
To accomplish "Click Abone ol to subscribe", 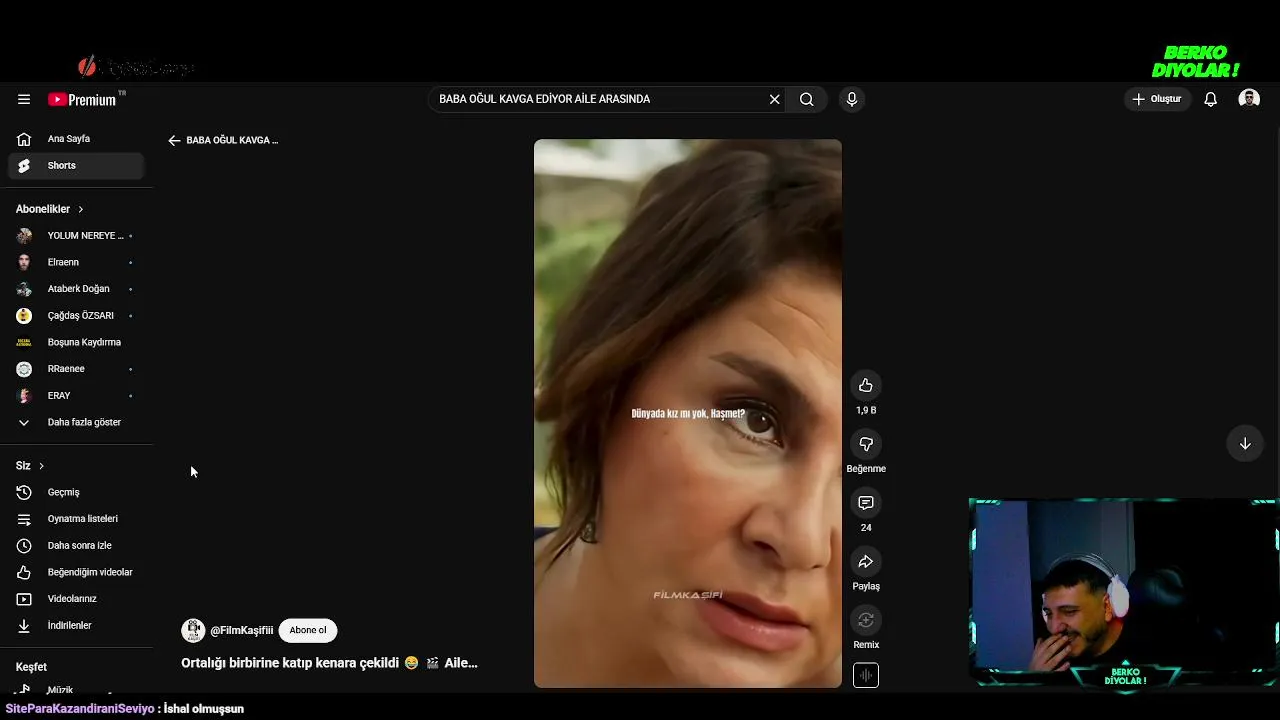I will coord(308,631).
